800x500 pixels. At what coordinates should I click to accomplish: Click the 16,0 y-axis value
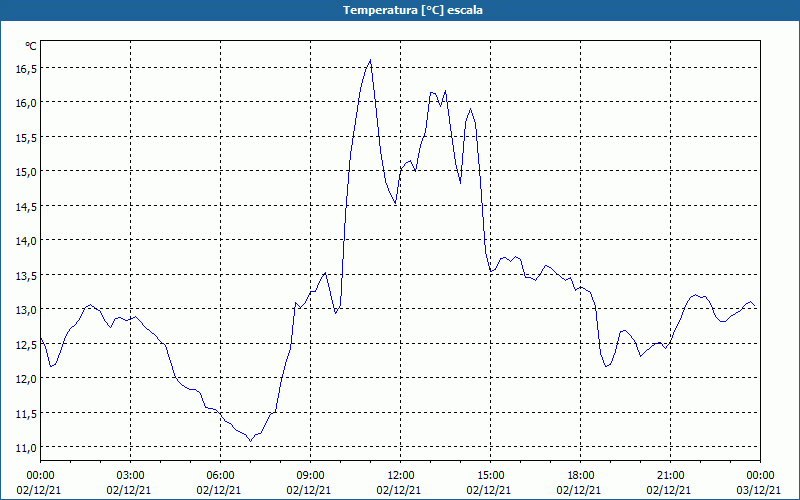[x=26, y=103]
